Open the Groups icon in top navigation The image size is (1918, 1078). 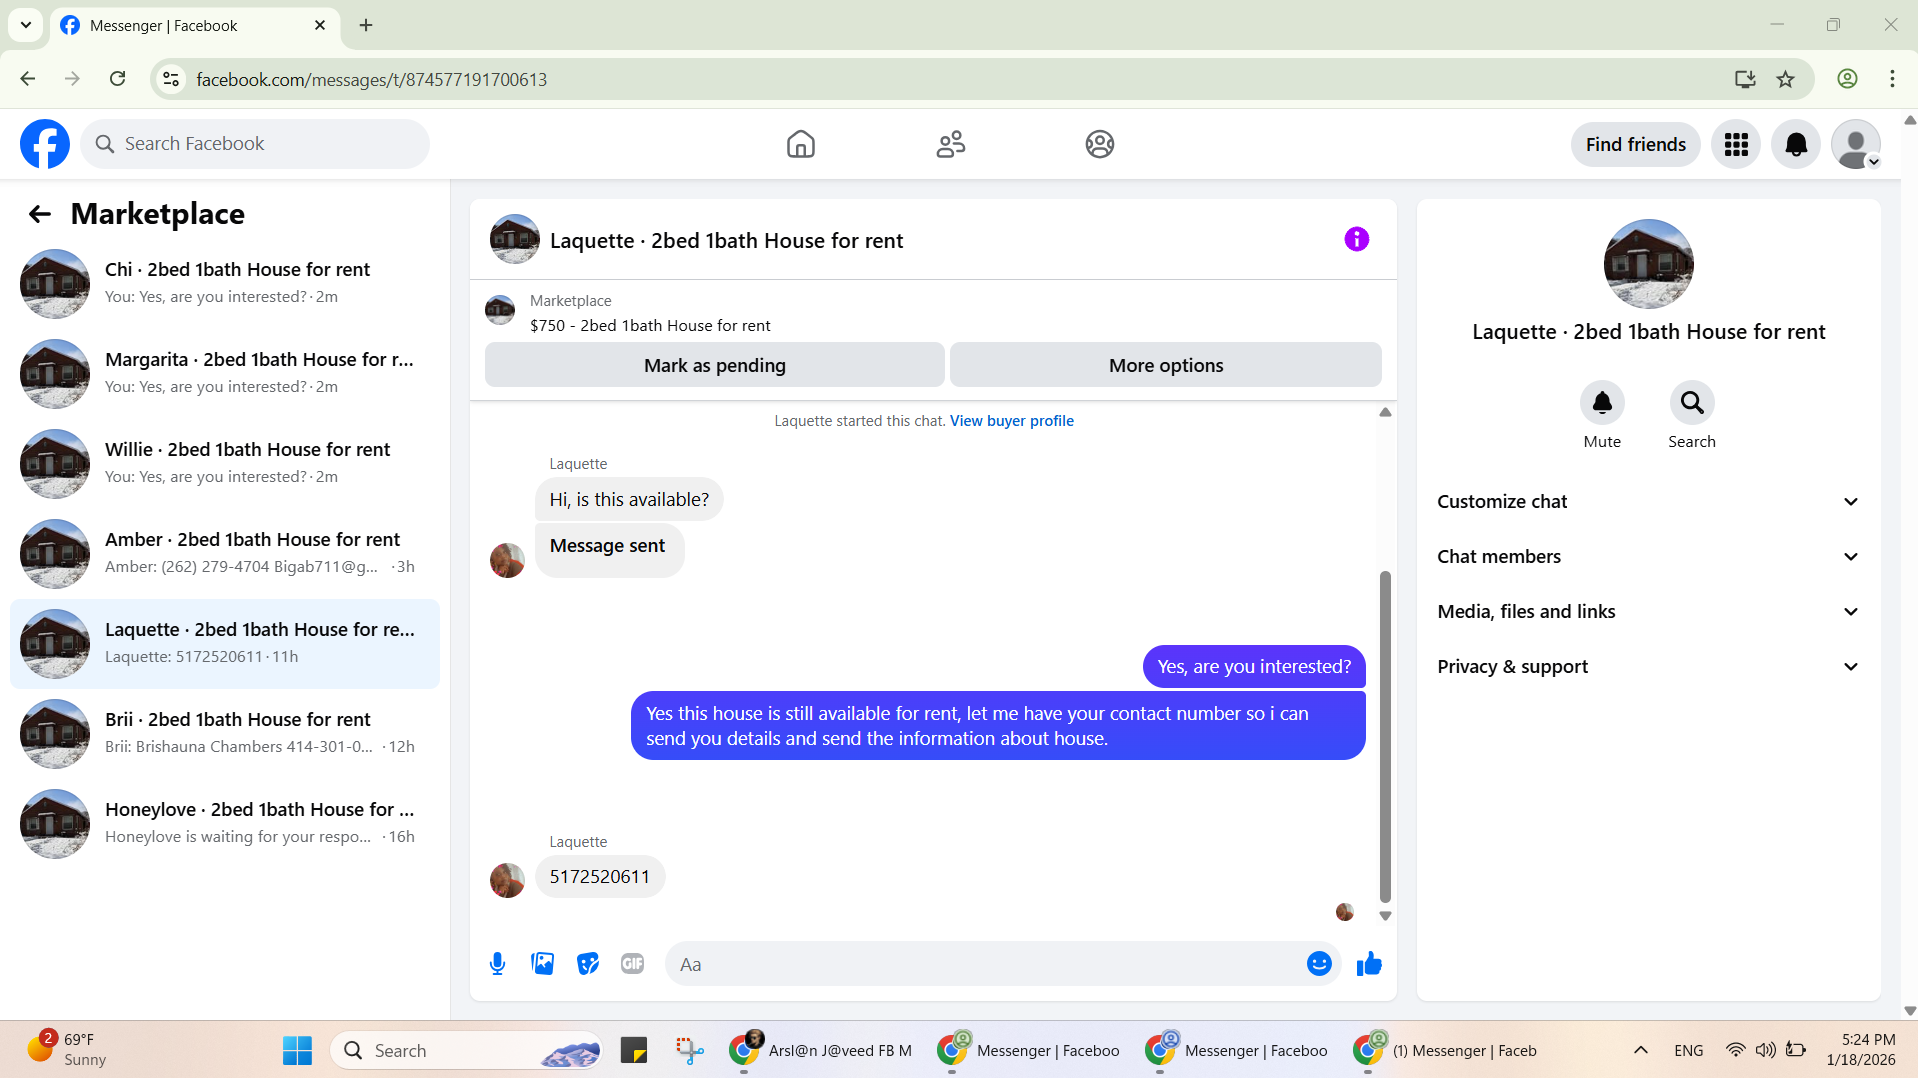(1100, 144)
